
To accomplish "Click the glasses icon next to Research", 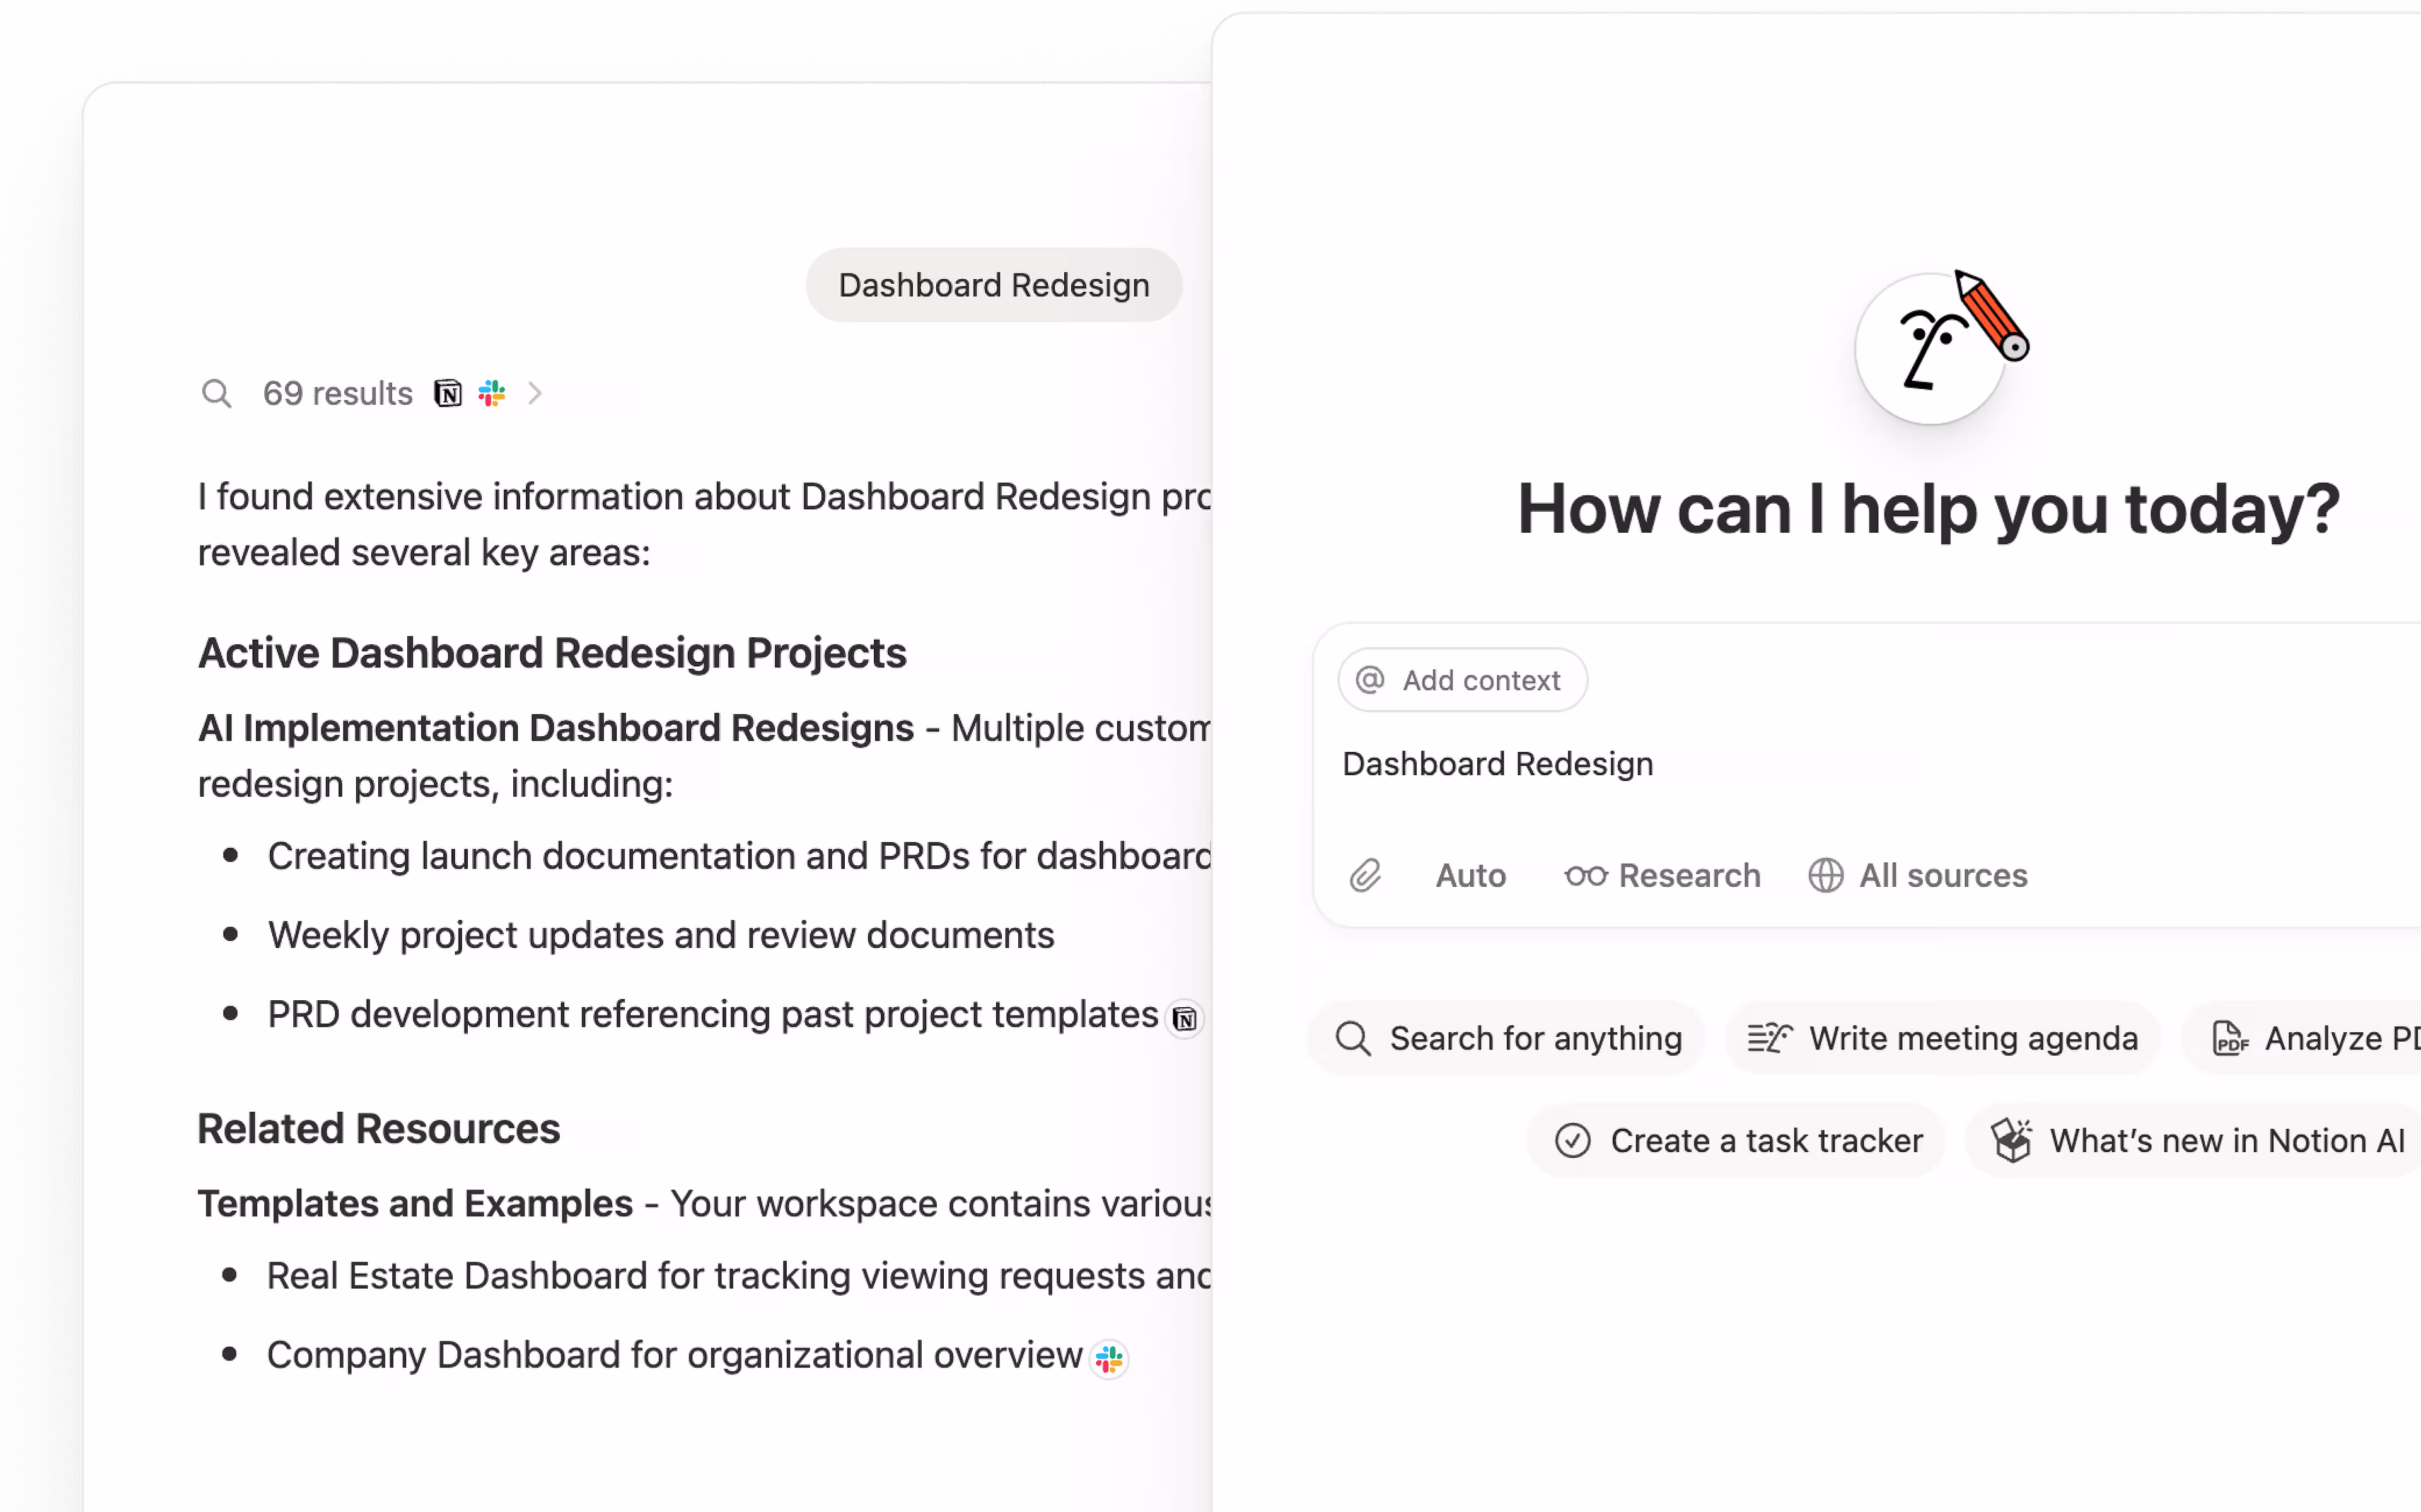I will (1586, 875).
